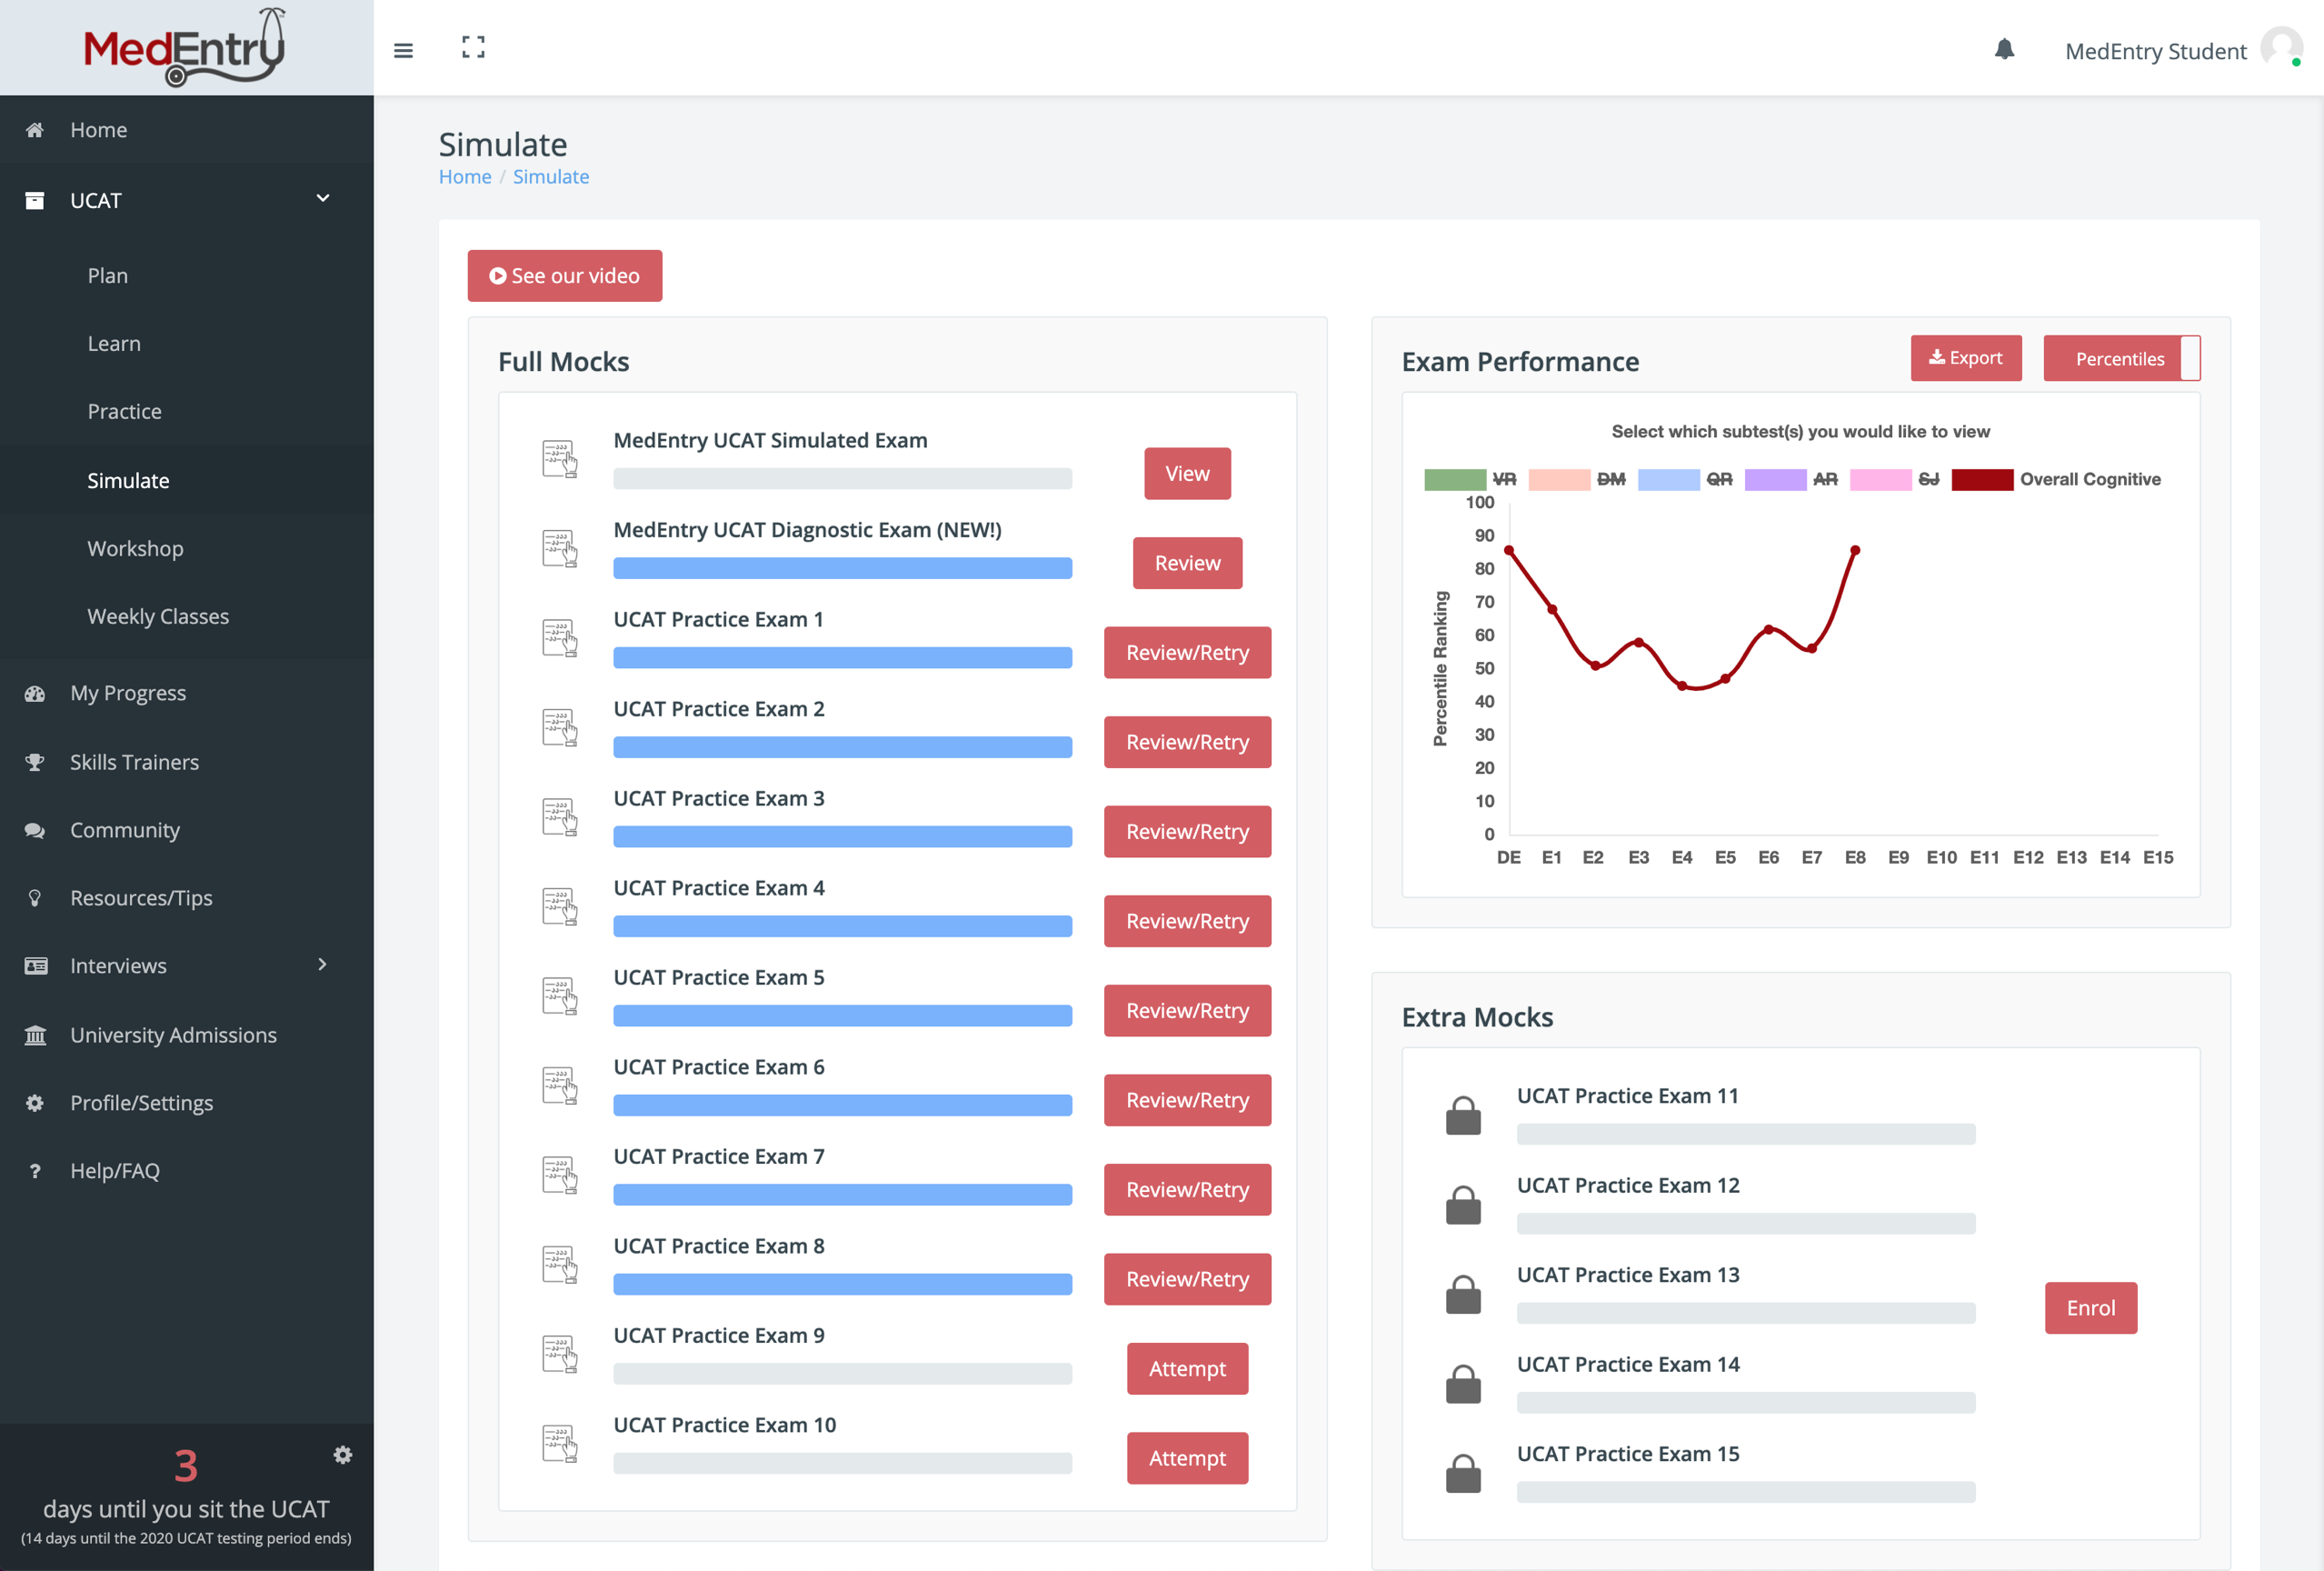Click the University Admissions building icon
This screenshot has width=2324, height=1571.
click(x=35, y=1035)
